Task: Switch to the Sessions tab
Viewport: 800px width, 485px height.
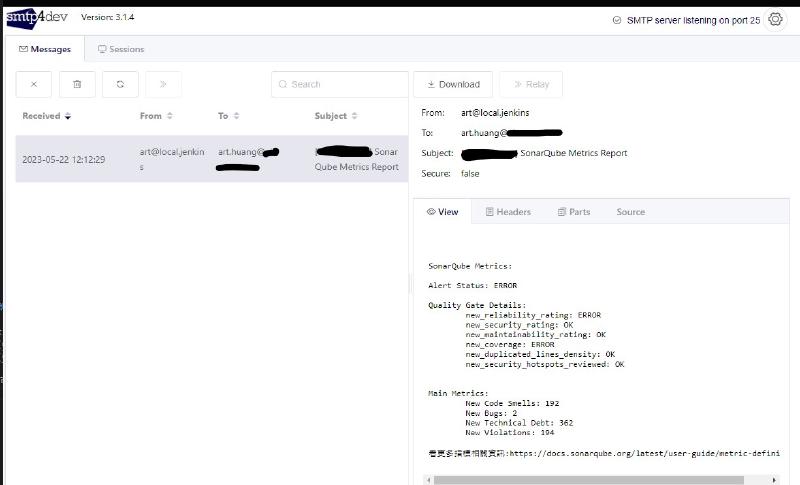Action: tap(121, 49)
